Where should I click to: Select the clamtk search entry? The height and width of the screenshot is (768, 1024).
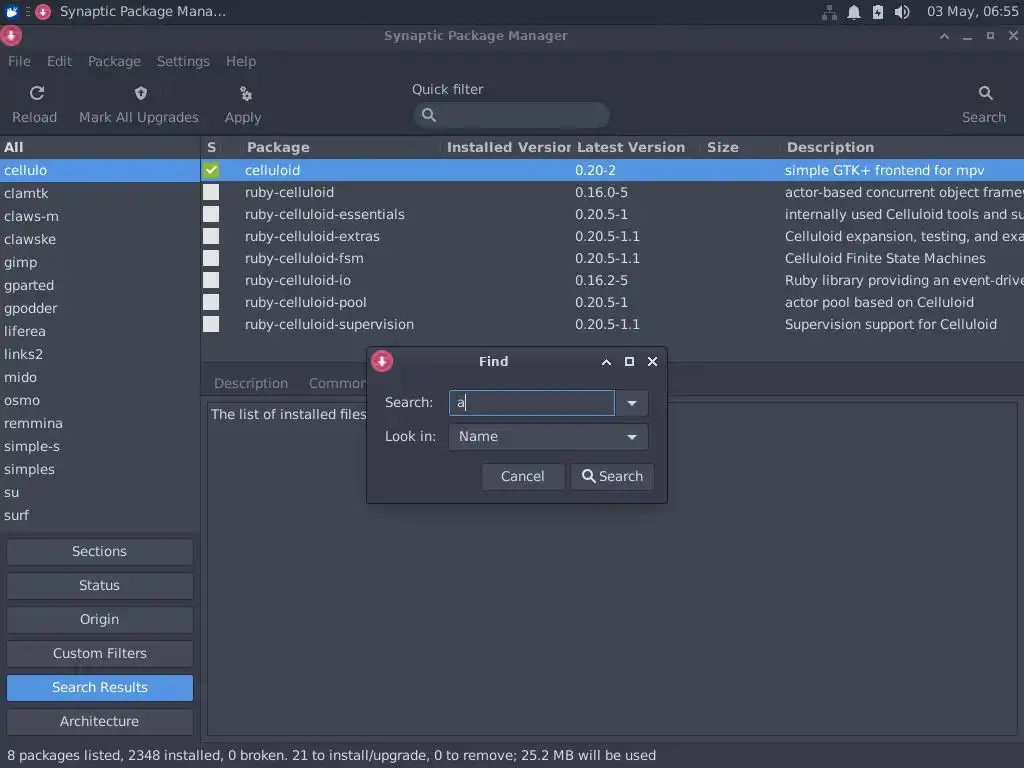[x=100, y=193]
